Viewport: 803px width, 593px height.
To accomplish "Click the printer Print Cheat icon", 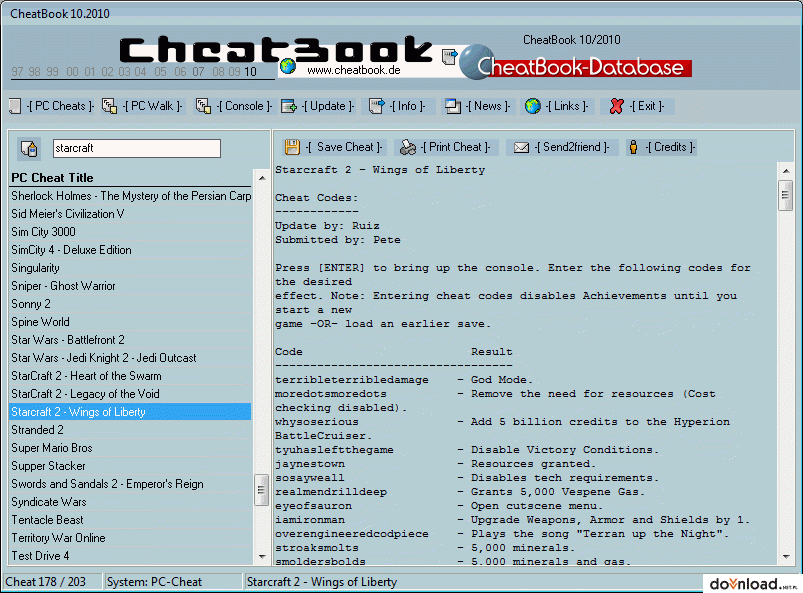I will [x=408, y=147].
